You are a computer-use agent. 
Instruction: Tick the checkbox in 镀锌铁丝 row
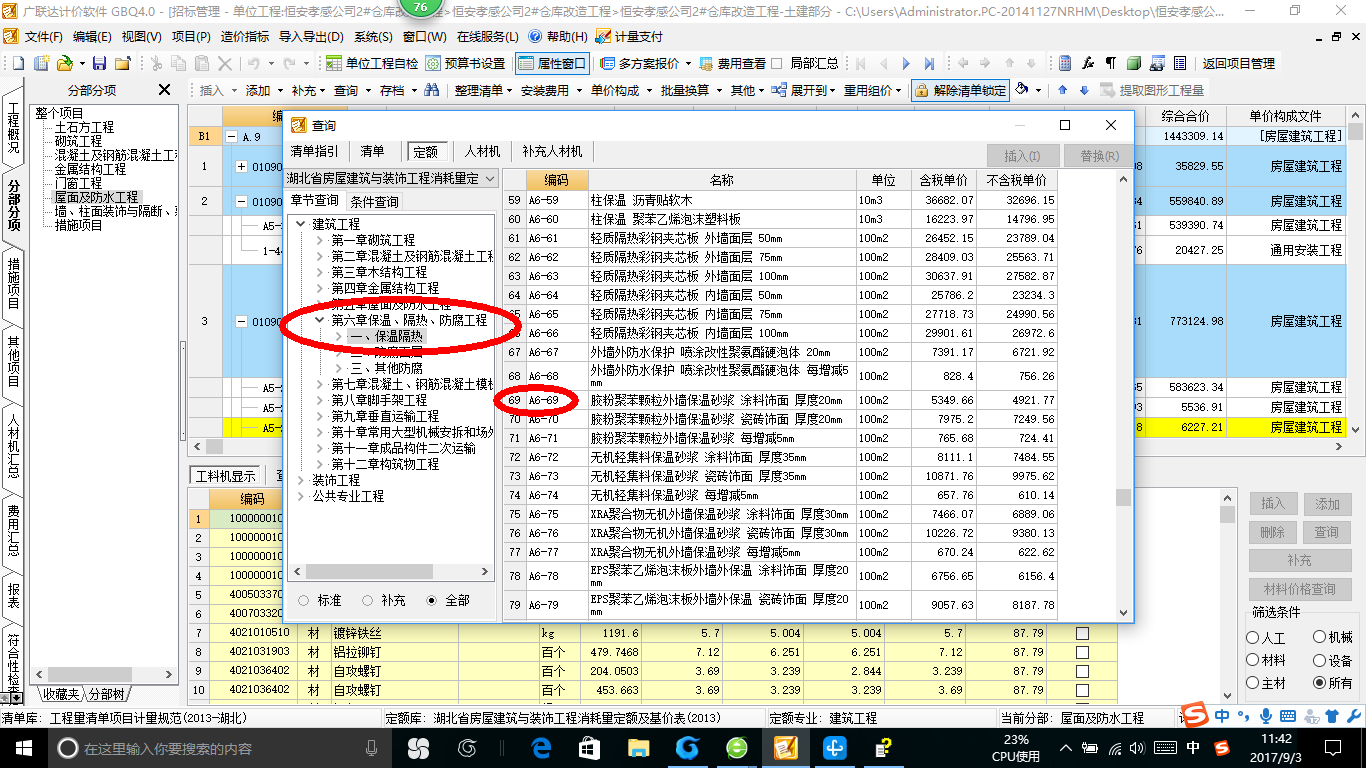[x=1082, y=633]
